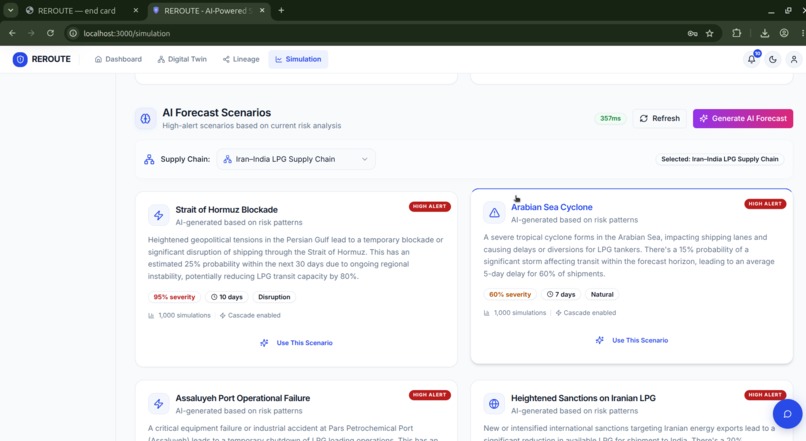Use This Scenario for Arabian Sea Cyclone

tap(632, 340)
